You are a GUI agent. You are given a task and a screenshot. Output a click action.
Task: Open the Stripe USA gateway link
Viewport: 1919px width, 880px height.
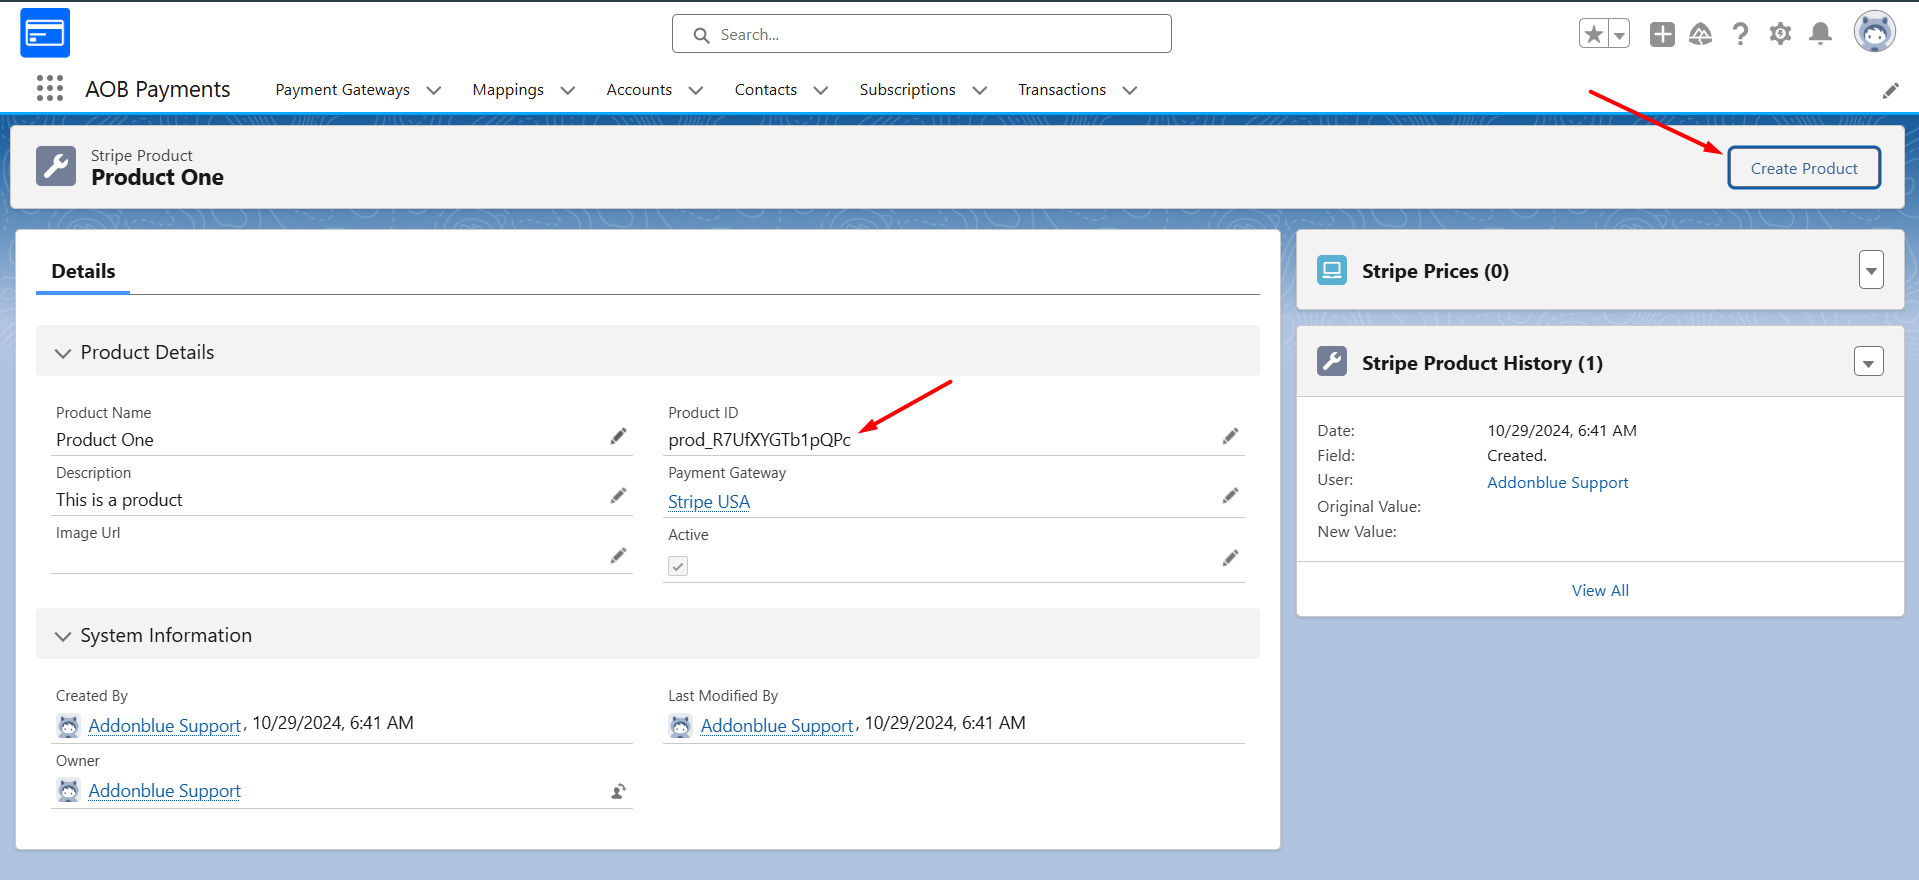[709, 502]
